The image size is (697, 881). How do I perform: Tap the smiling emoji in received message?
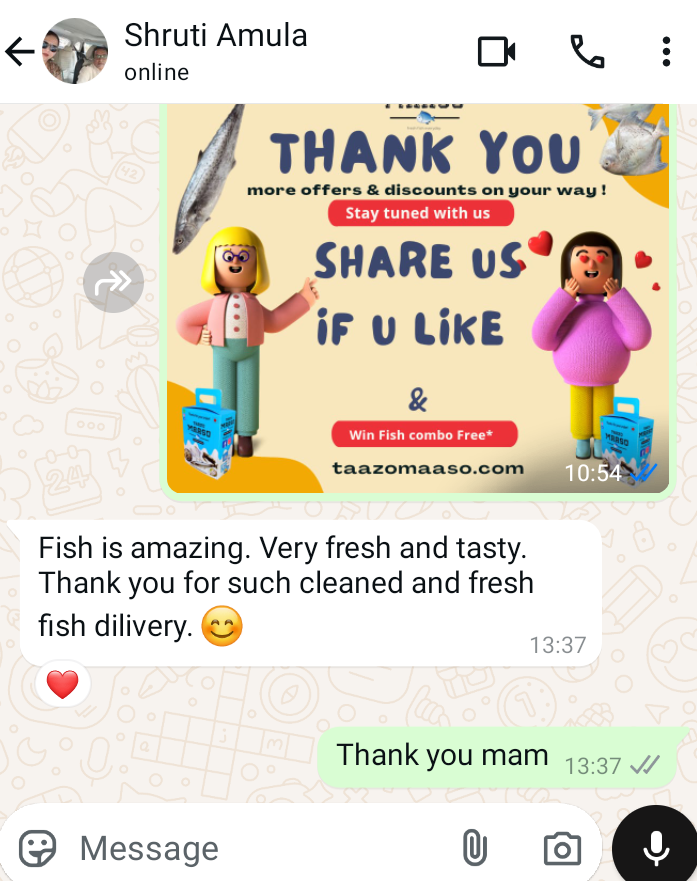[222, 626]
